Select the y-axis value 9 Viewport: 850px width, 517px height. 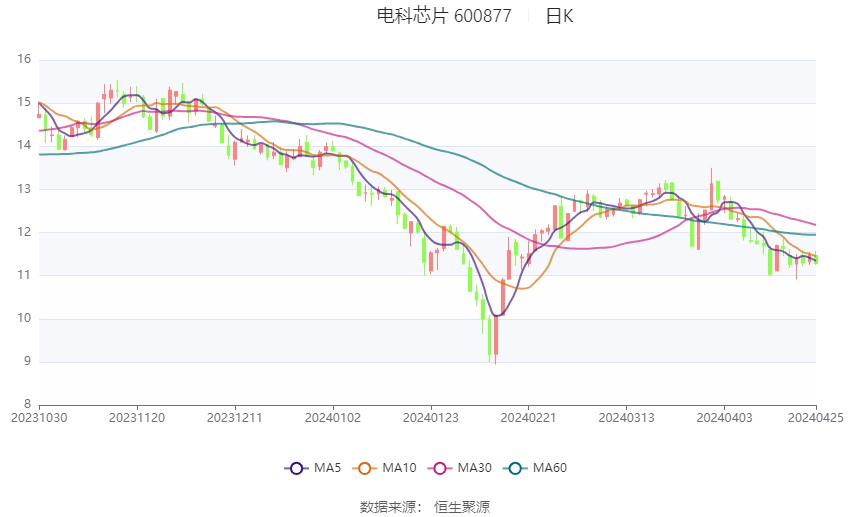[x=28, y=361]
